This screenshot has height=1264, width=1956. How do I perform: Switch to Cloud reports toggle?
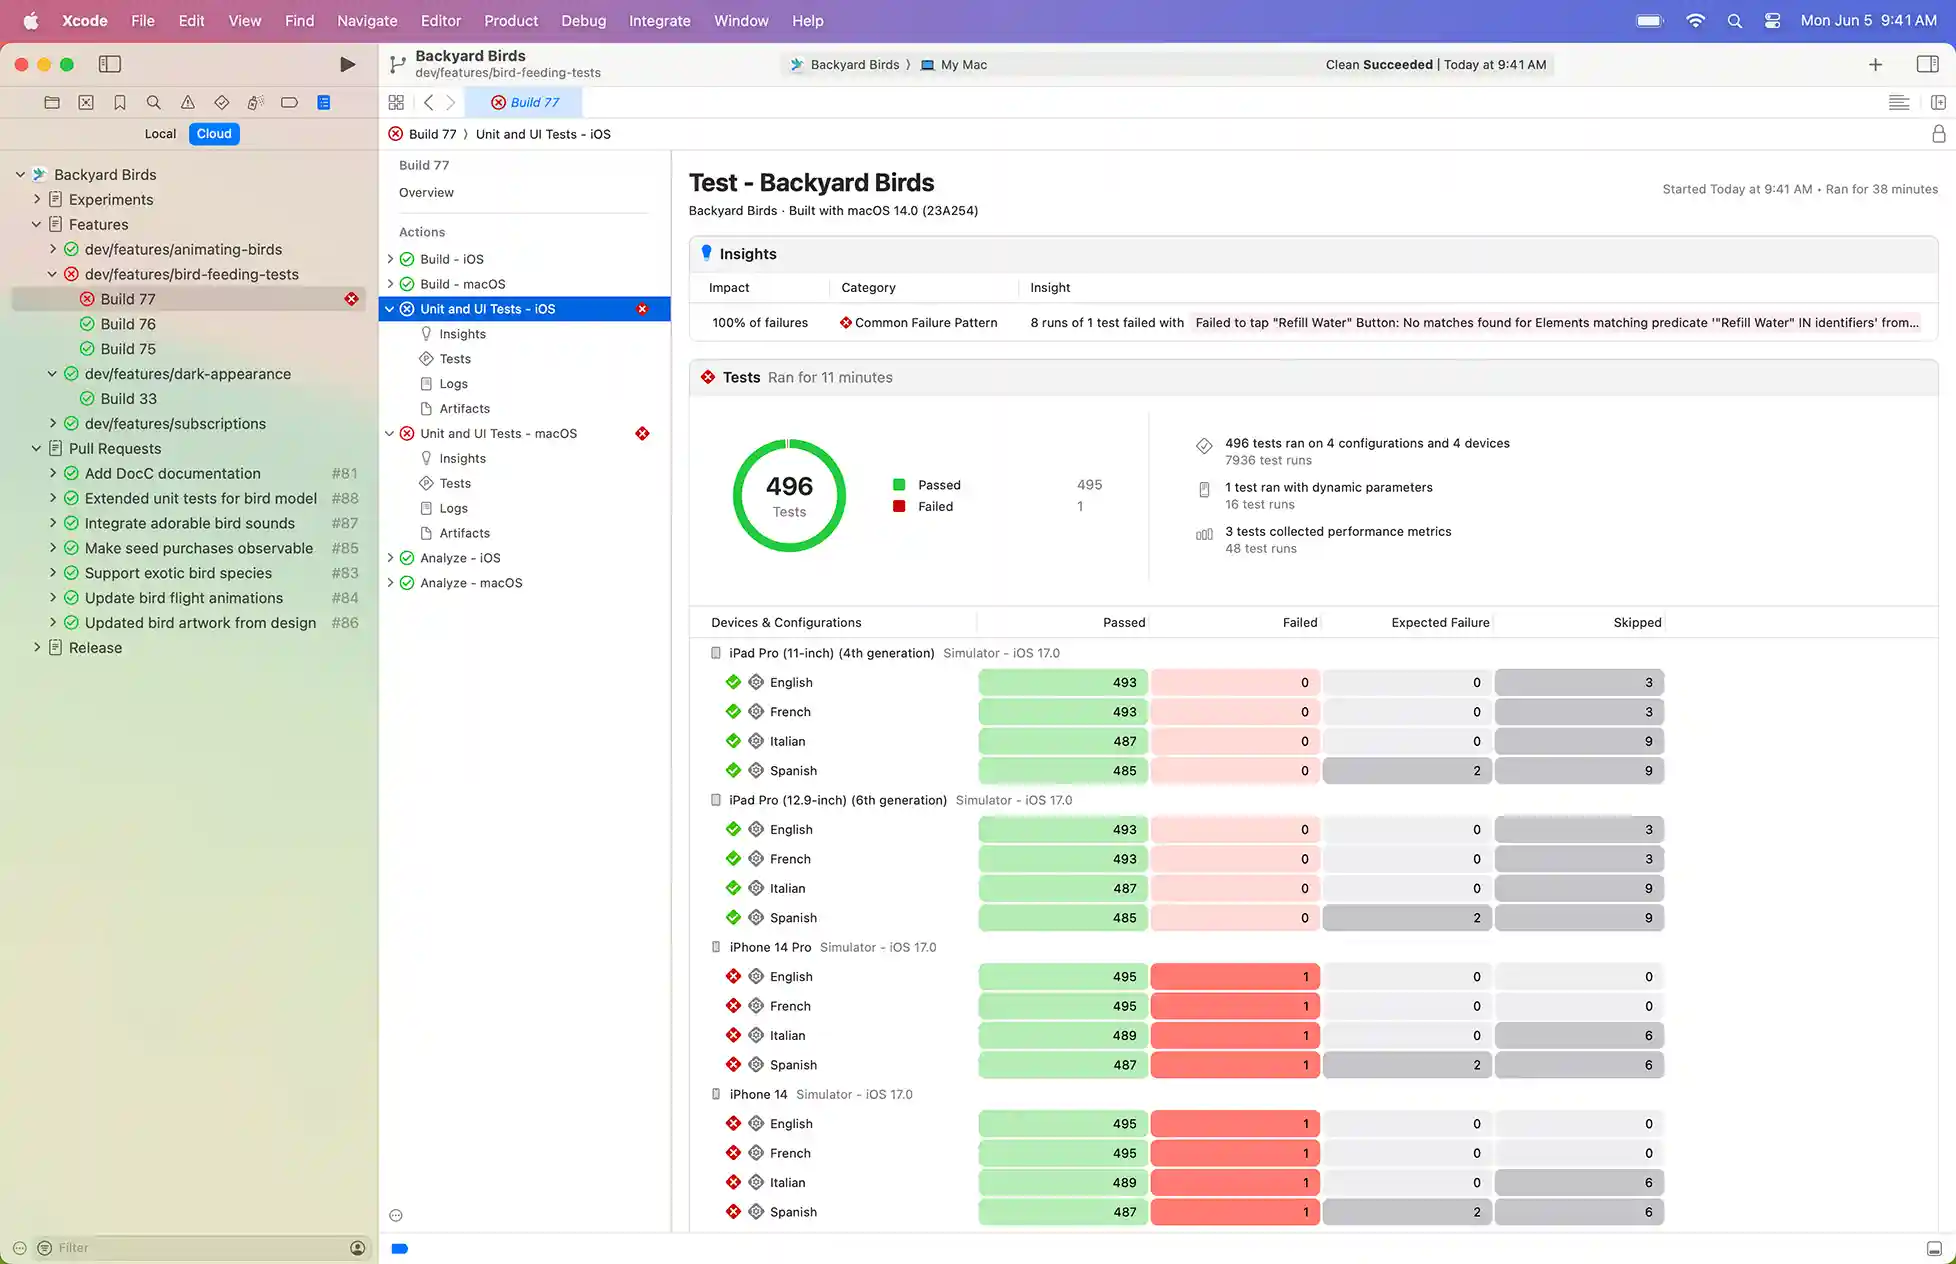214,133
